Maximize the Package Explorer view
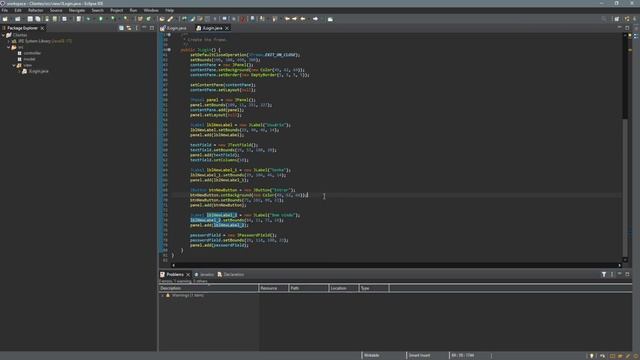The width and height of the screenshot is (640, 360). pos(152,28)
